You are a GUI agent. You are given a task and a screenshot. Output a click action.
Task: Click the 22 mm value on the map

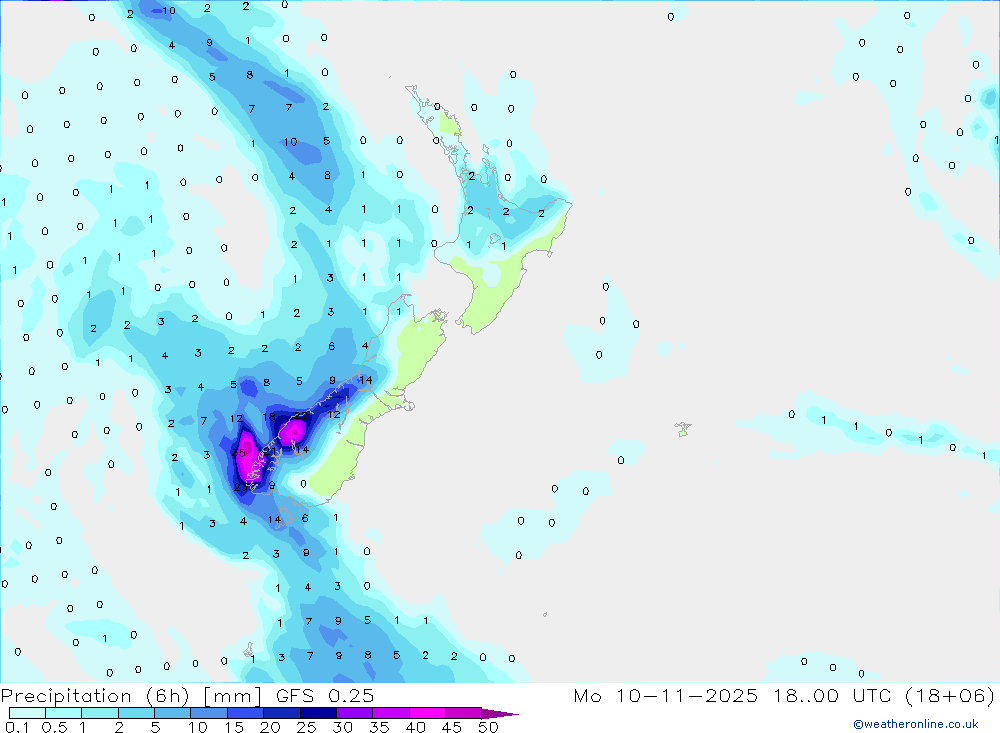(300, 415)
